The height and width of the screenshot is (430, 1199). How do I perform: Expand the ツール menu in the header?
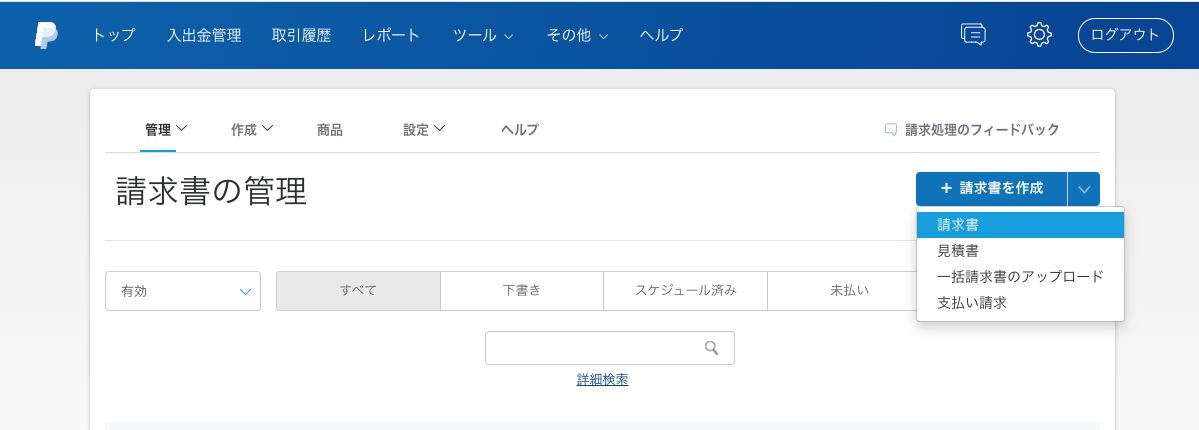point(483,35)
